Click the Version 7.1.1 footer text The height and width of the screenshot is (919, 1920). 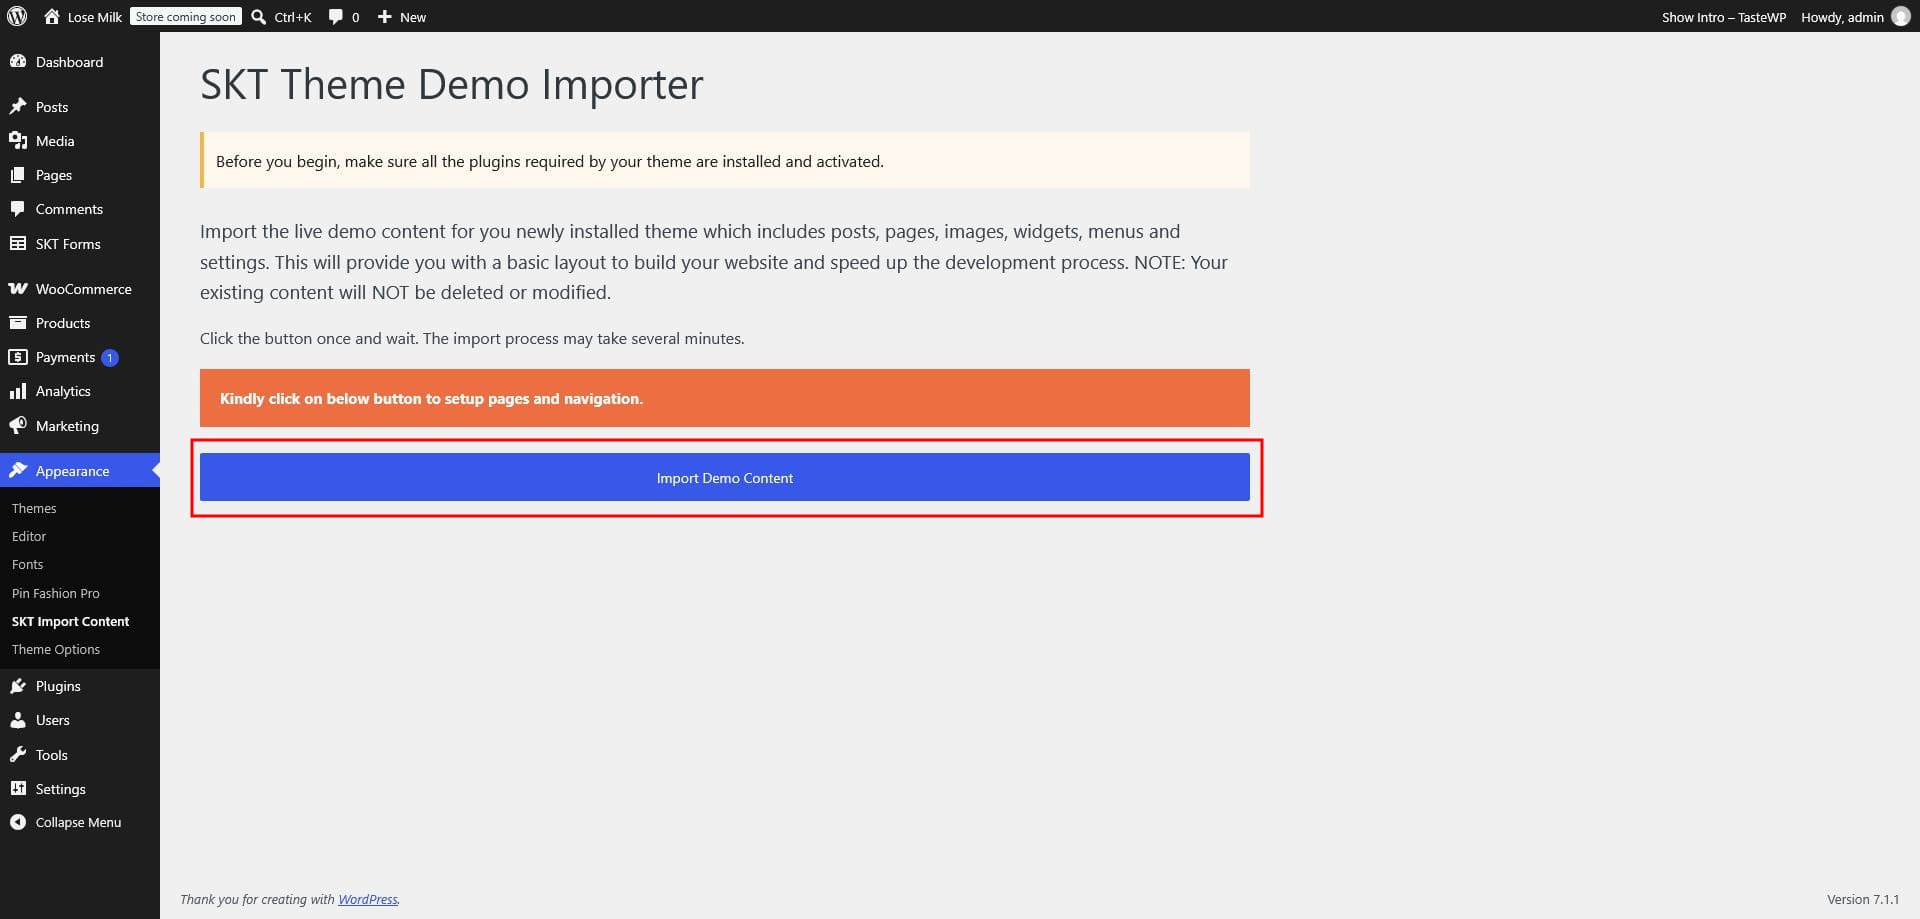tap(1862, 899)
